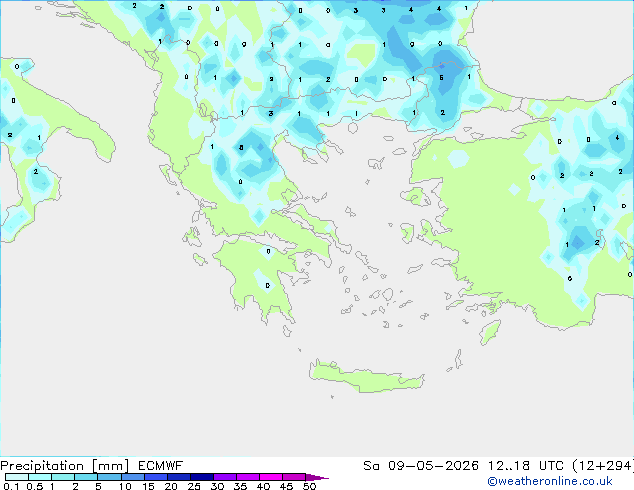Click the "ECMWF" model label
This screenshot has width=634, height=490.
click(x=161, y=466)
